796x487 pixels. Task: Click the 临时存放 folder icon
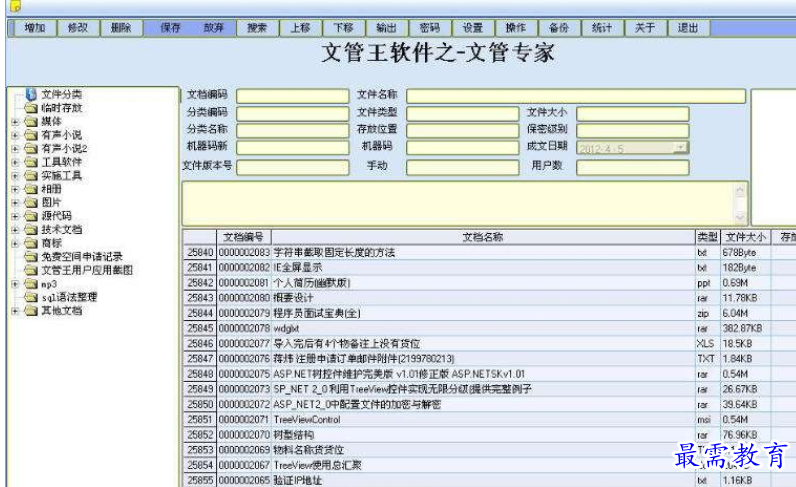[x=31, y=108]
